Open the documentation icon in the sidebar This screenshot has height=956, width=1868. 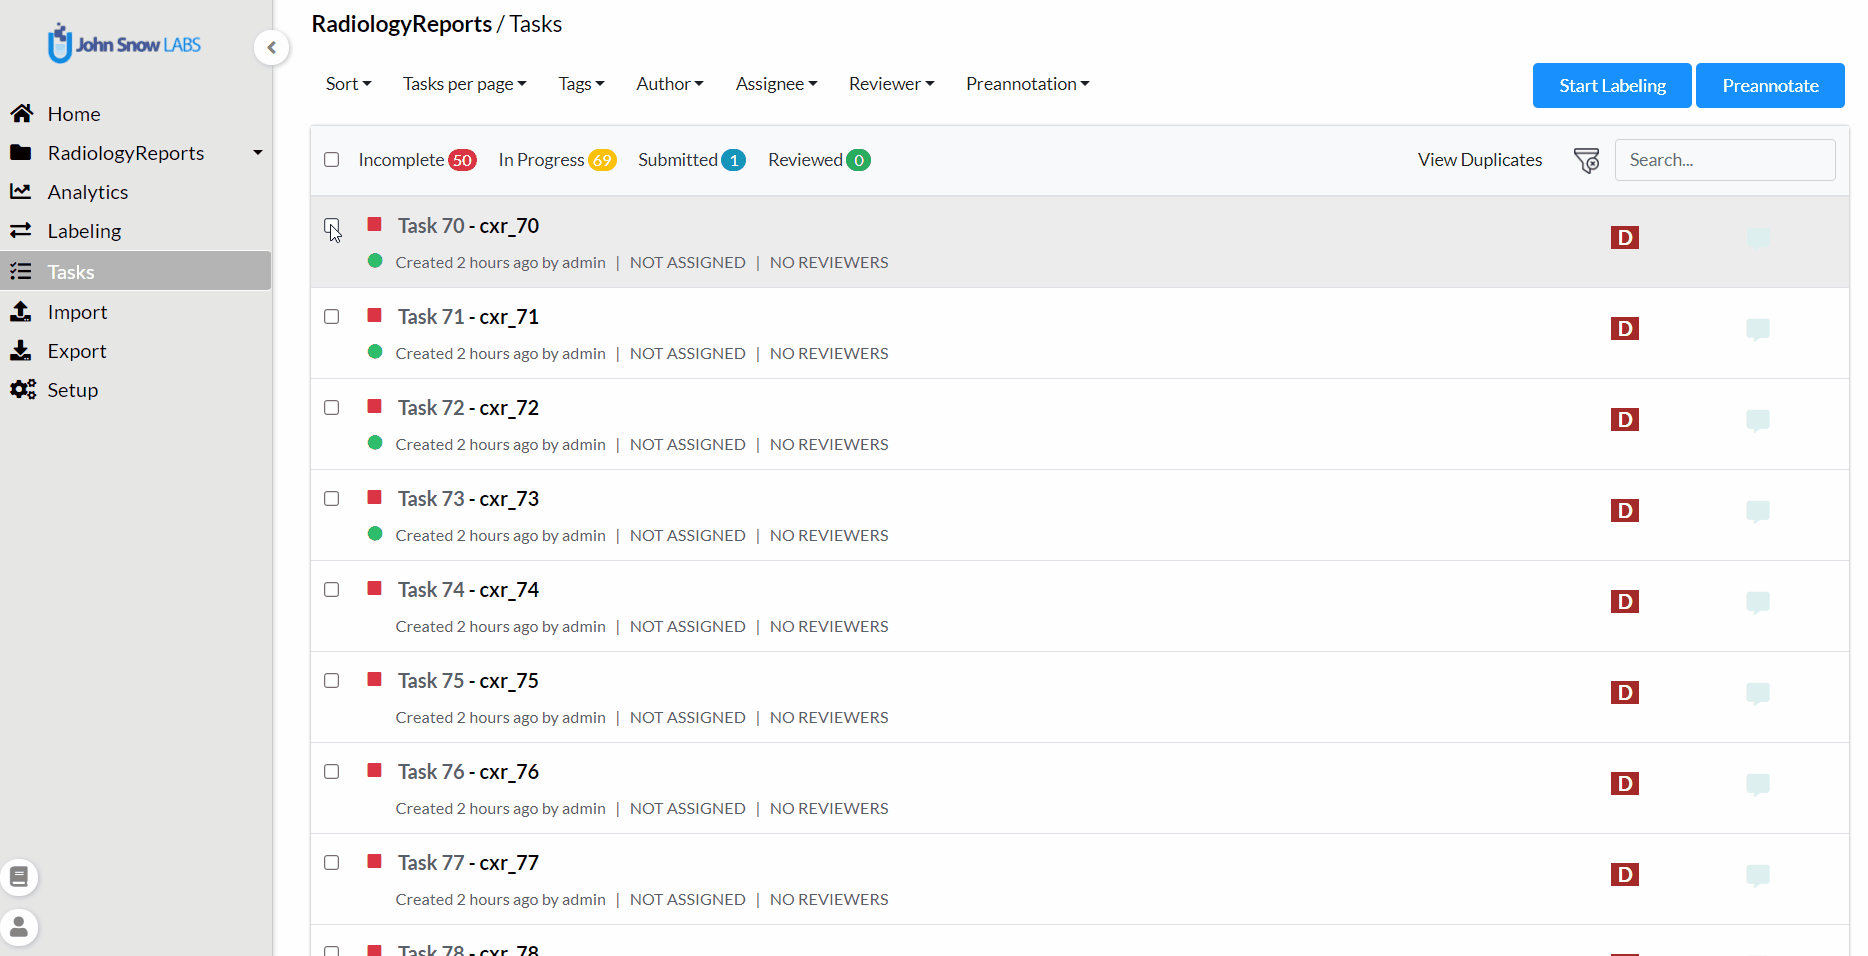tap(19, 877)
